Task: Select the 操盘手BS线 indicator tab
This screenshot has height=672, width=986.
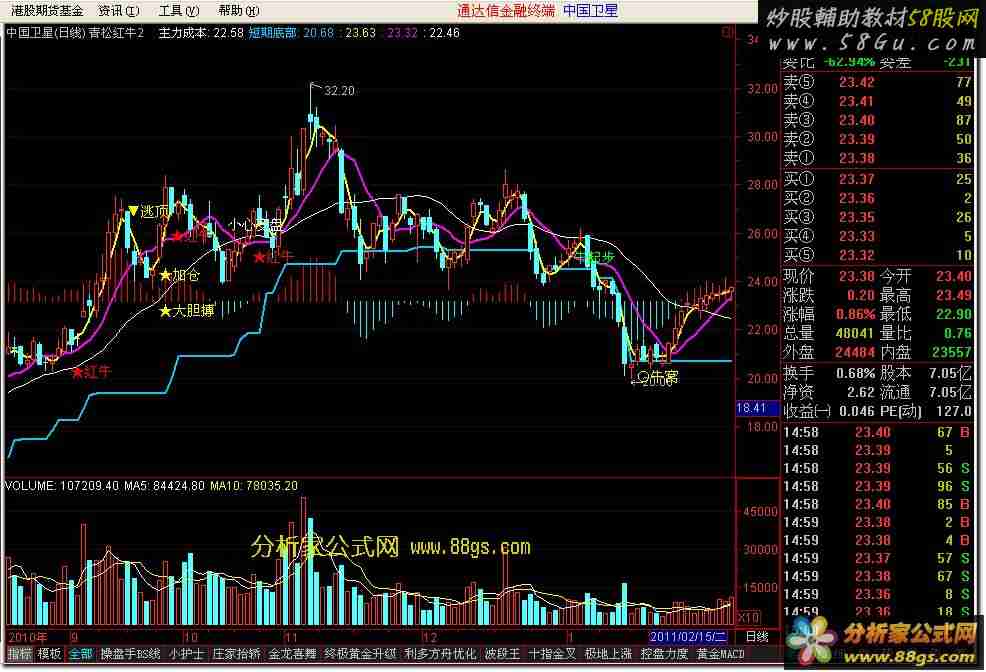Action: point(130,654)
